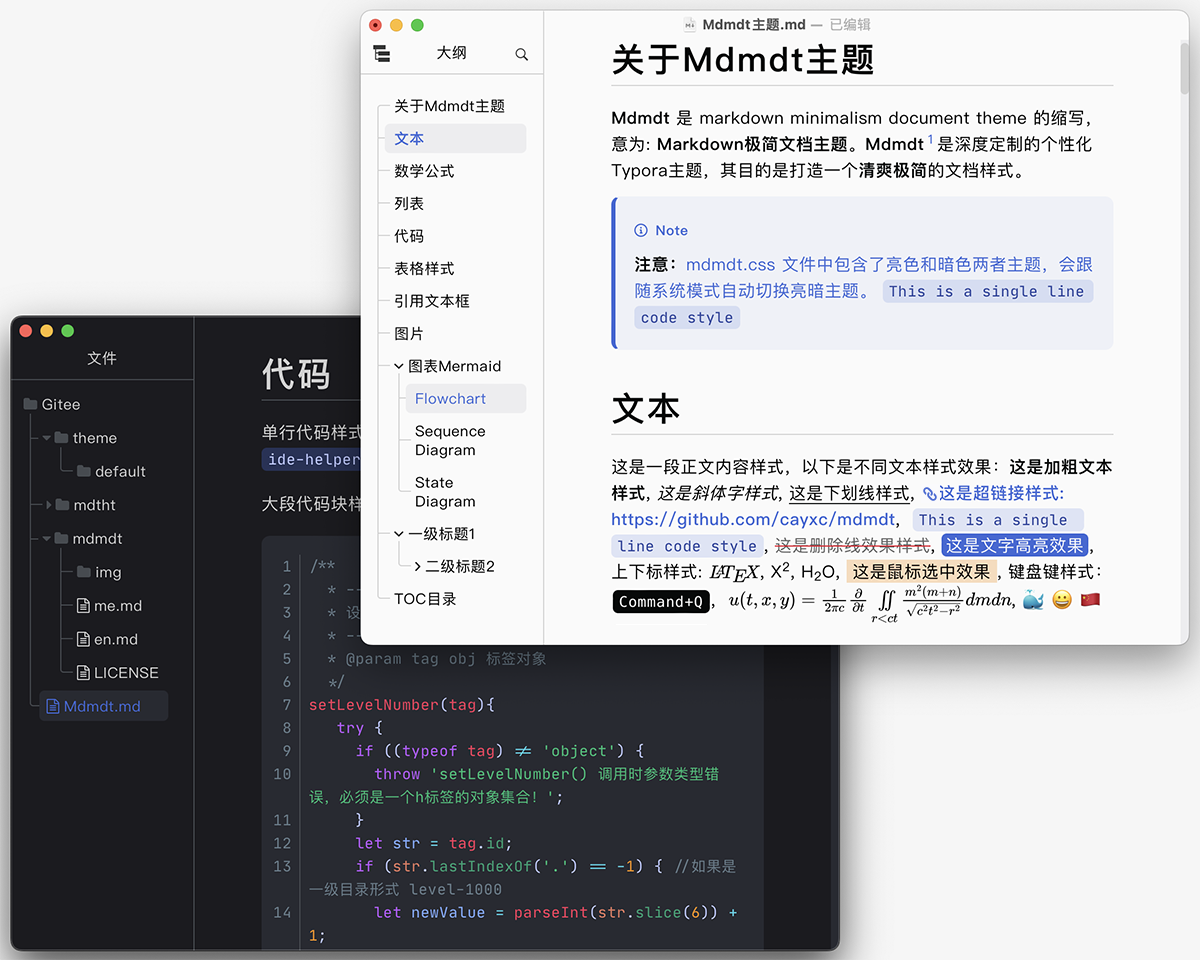Click highlighted 这是文字高亮效果 text
Screen dimensions: 1200x960
1015,546
